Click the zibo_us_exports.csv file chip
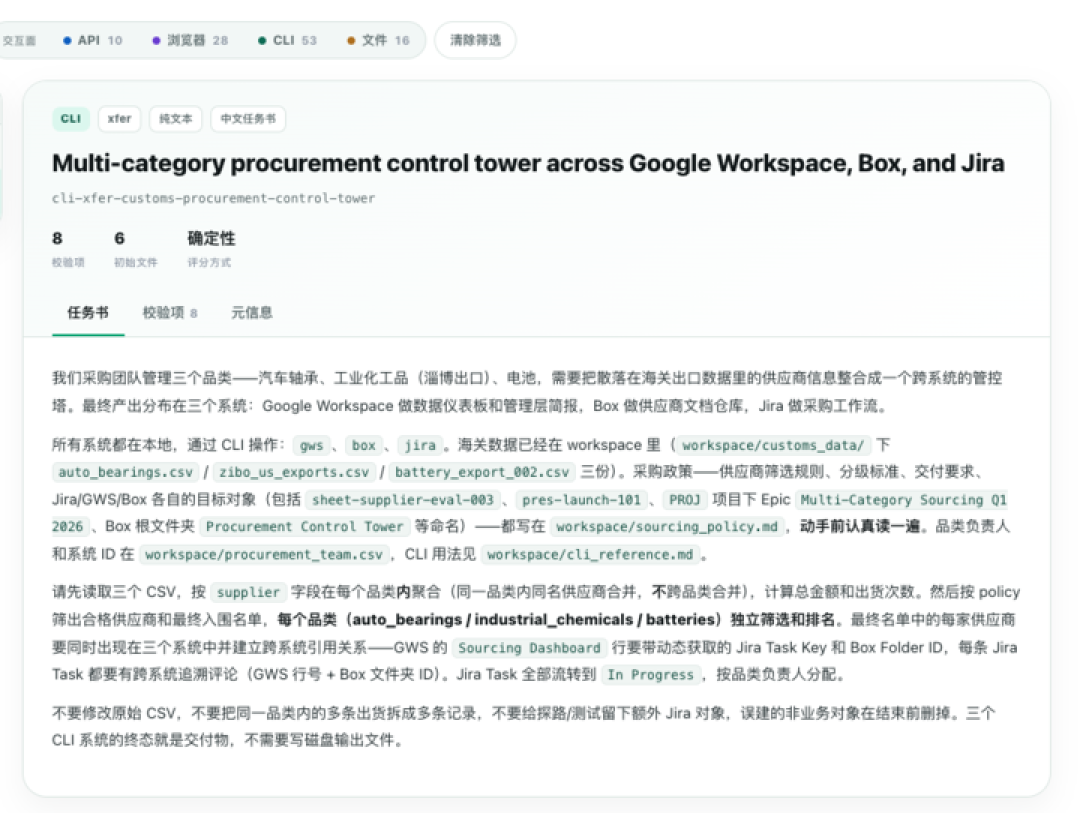Viewport: 1080px width, 813px height. (x=294, y=473)
